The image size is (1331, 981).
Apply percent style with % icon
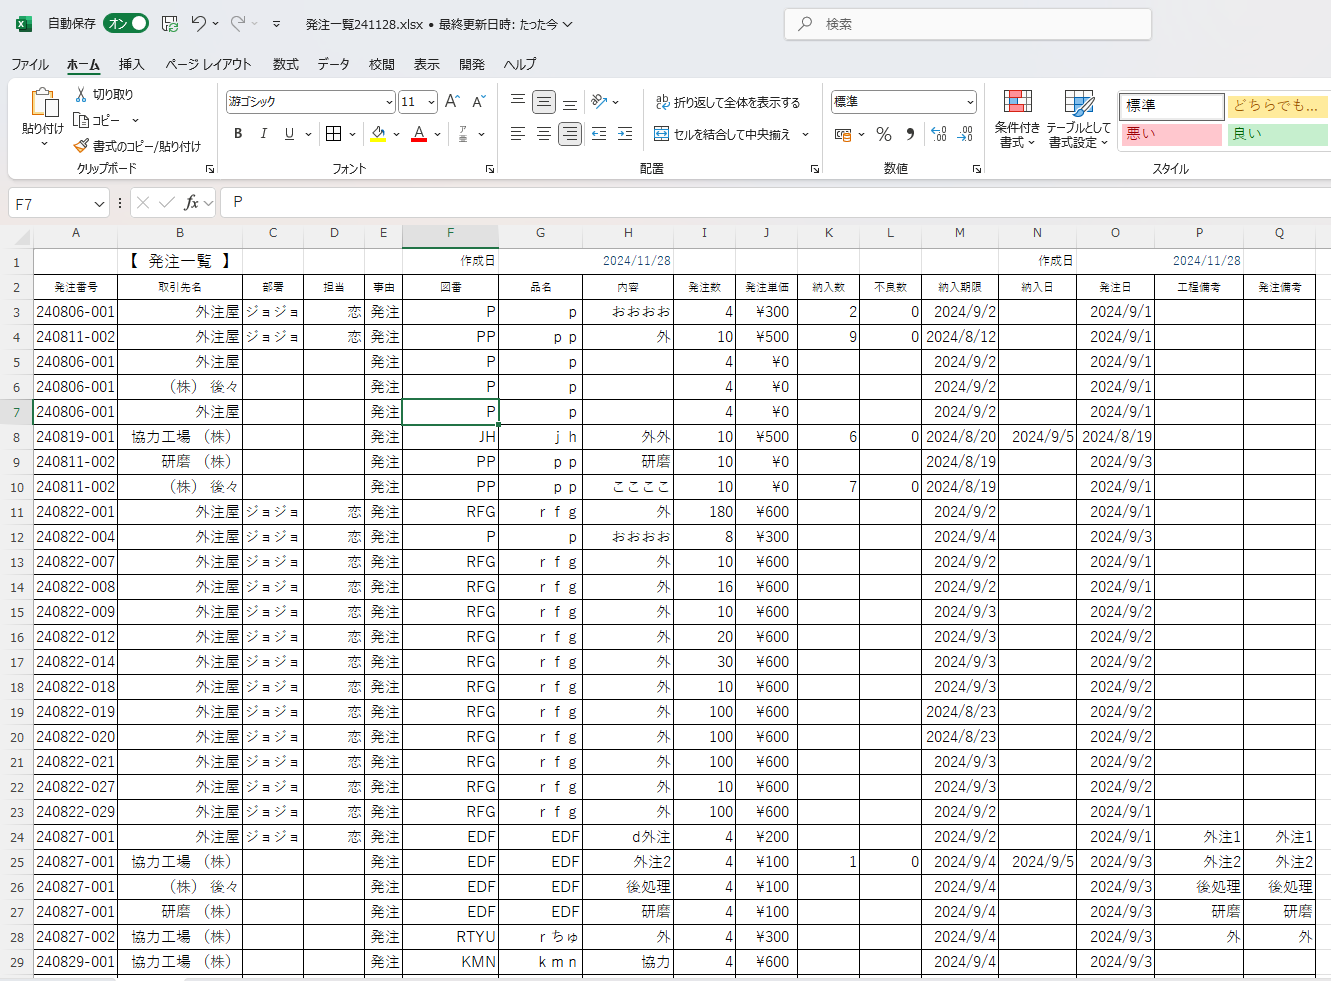[884, 133]
